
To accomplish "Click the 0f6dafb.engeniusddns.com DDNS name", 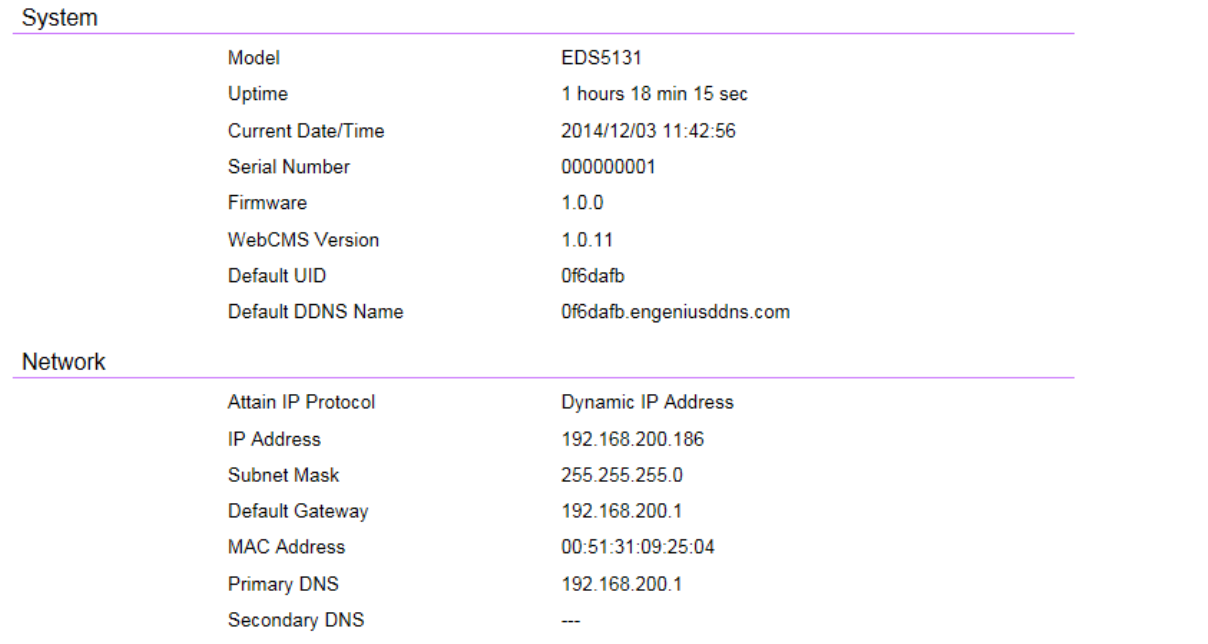I will 675,312.
